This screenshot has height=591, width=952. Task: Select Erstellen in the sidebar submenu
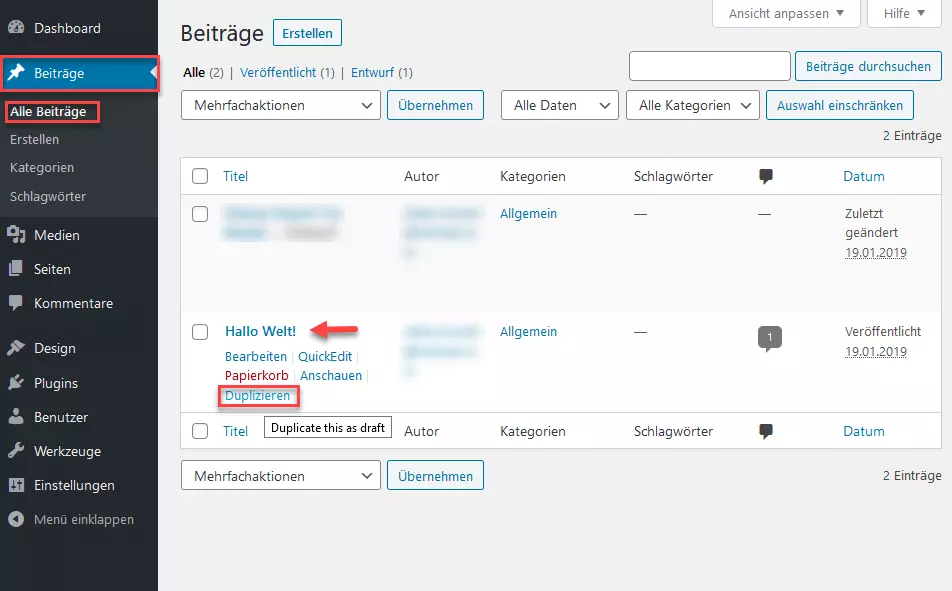pos(34,140)
